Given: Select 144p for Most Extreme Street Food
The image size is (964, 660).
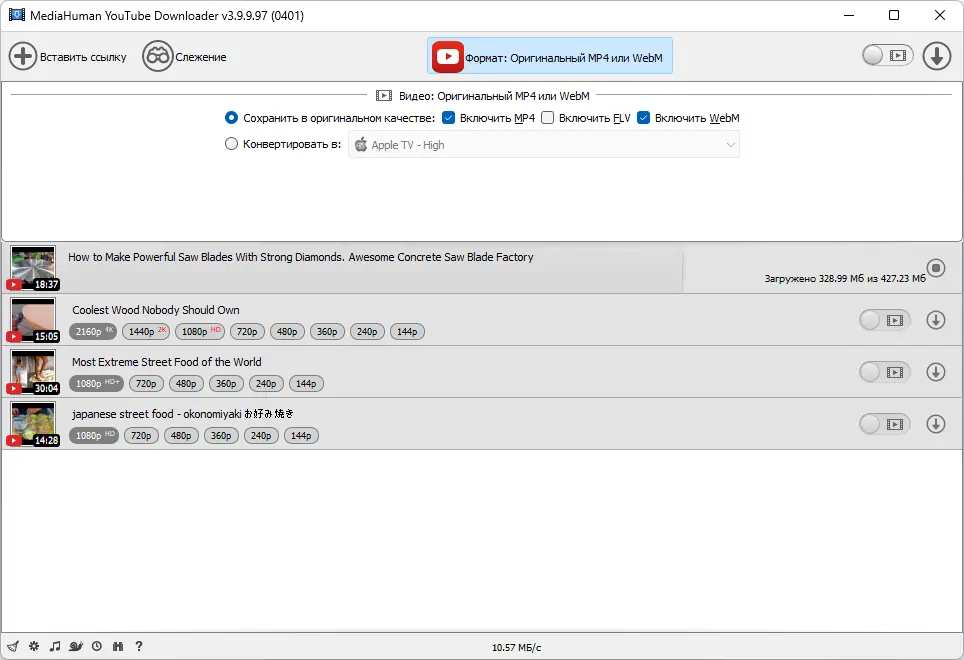Looking at the screenshot, I should point(306,383).
